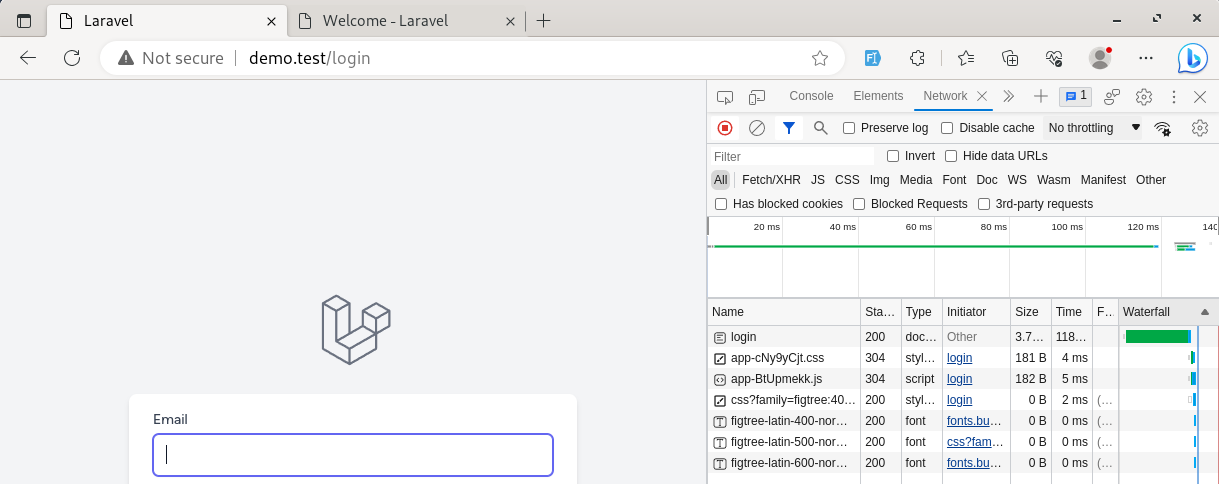Viewport: 1219px width, 484px height.
Task: Open network conditions wifi icon
Action: click(1163, 128)
